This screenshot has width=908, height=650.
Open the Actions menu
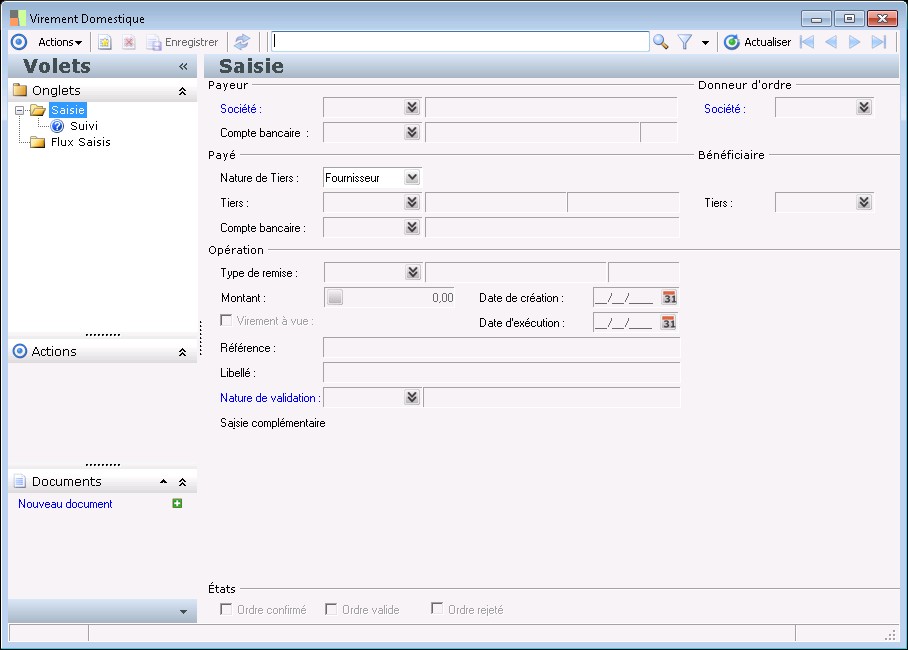59,42
